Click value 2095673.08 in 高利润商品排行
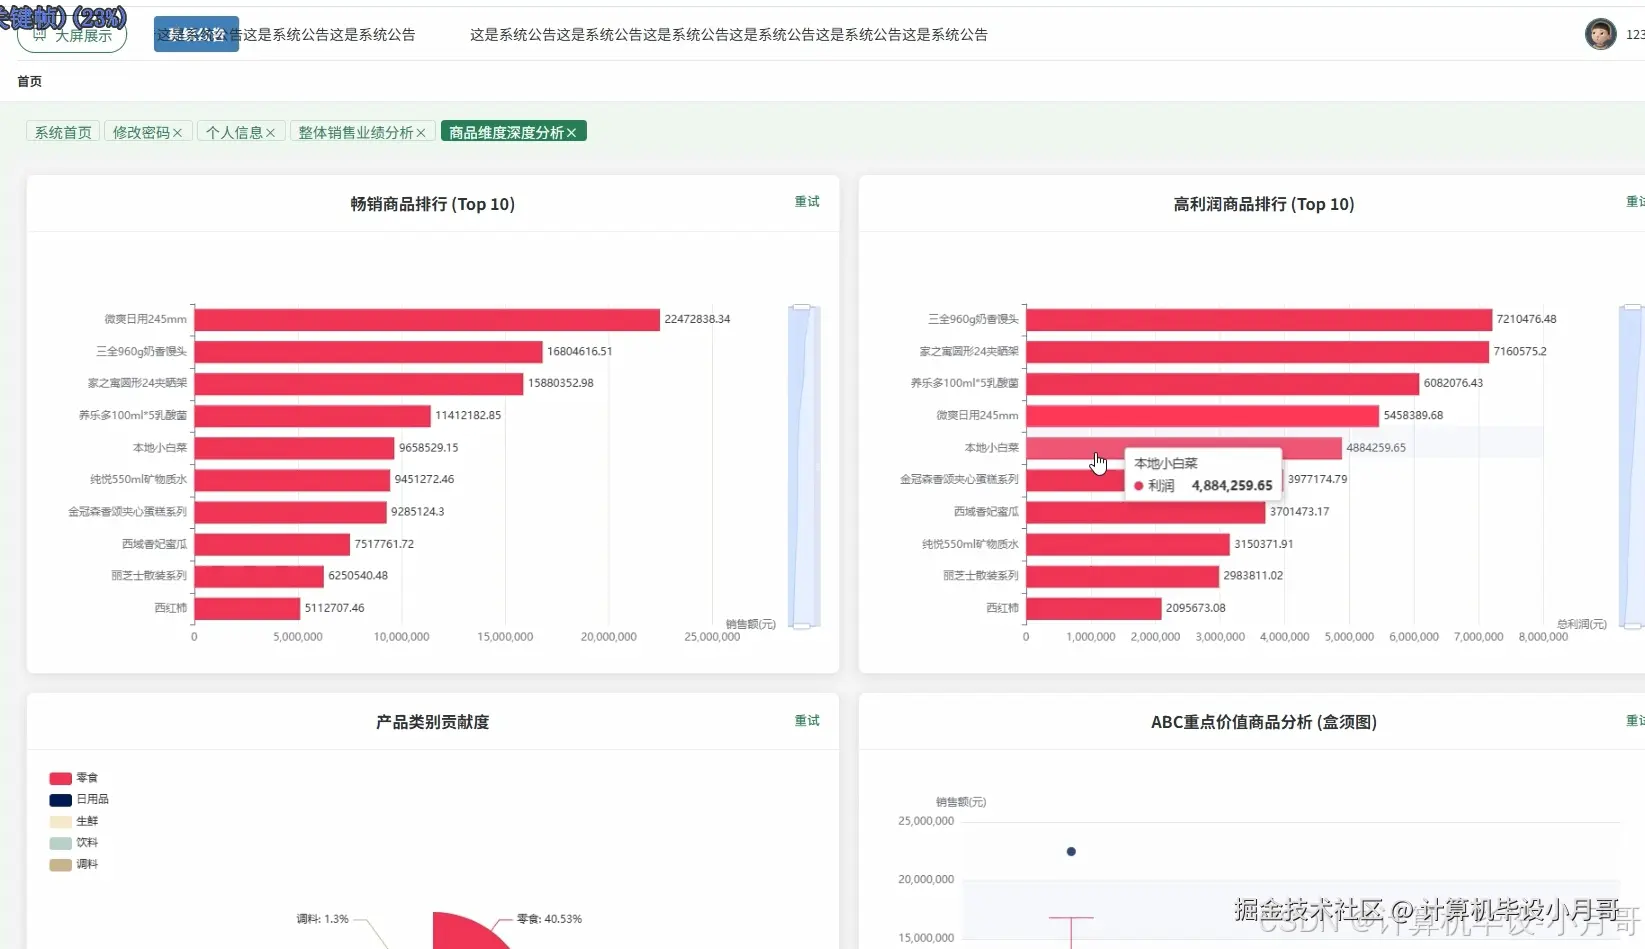 pyautogui.click(x=1195, y=608)
